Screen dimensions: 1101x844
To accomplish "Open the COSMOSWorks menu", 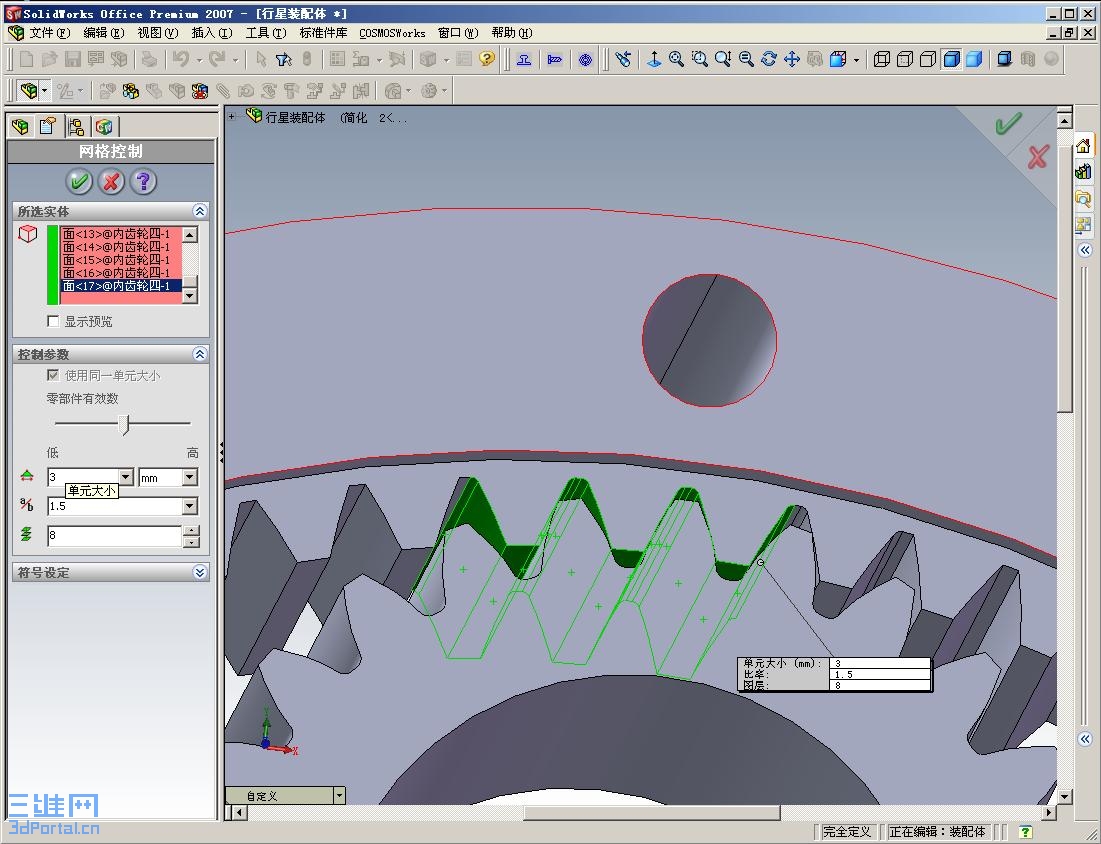I will (x=393, y=33).
